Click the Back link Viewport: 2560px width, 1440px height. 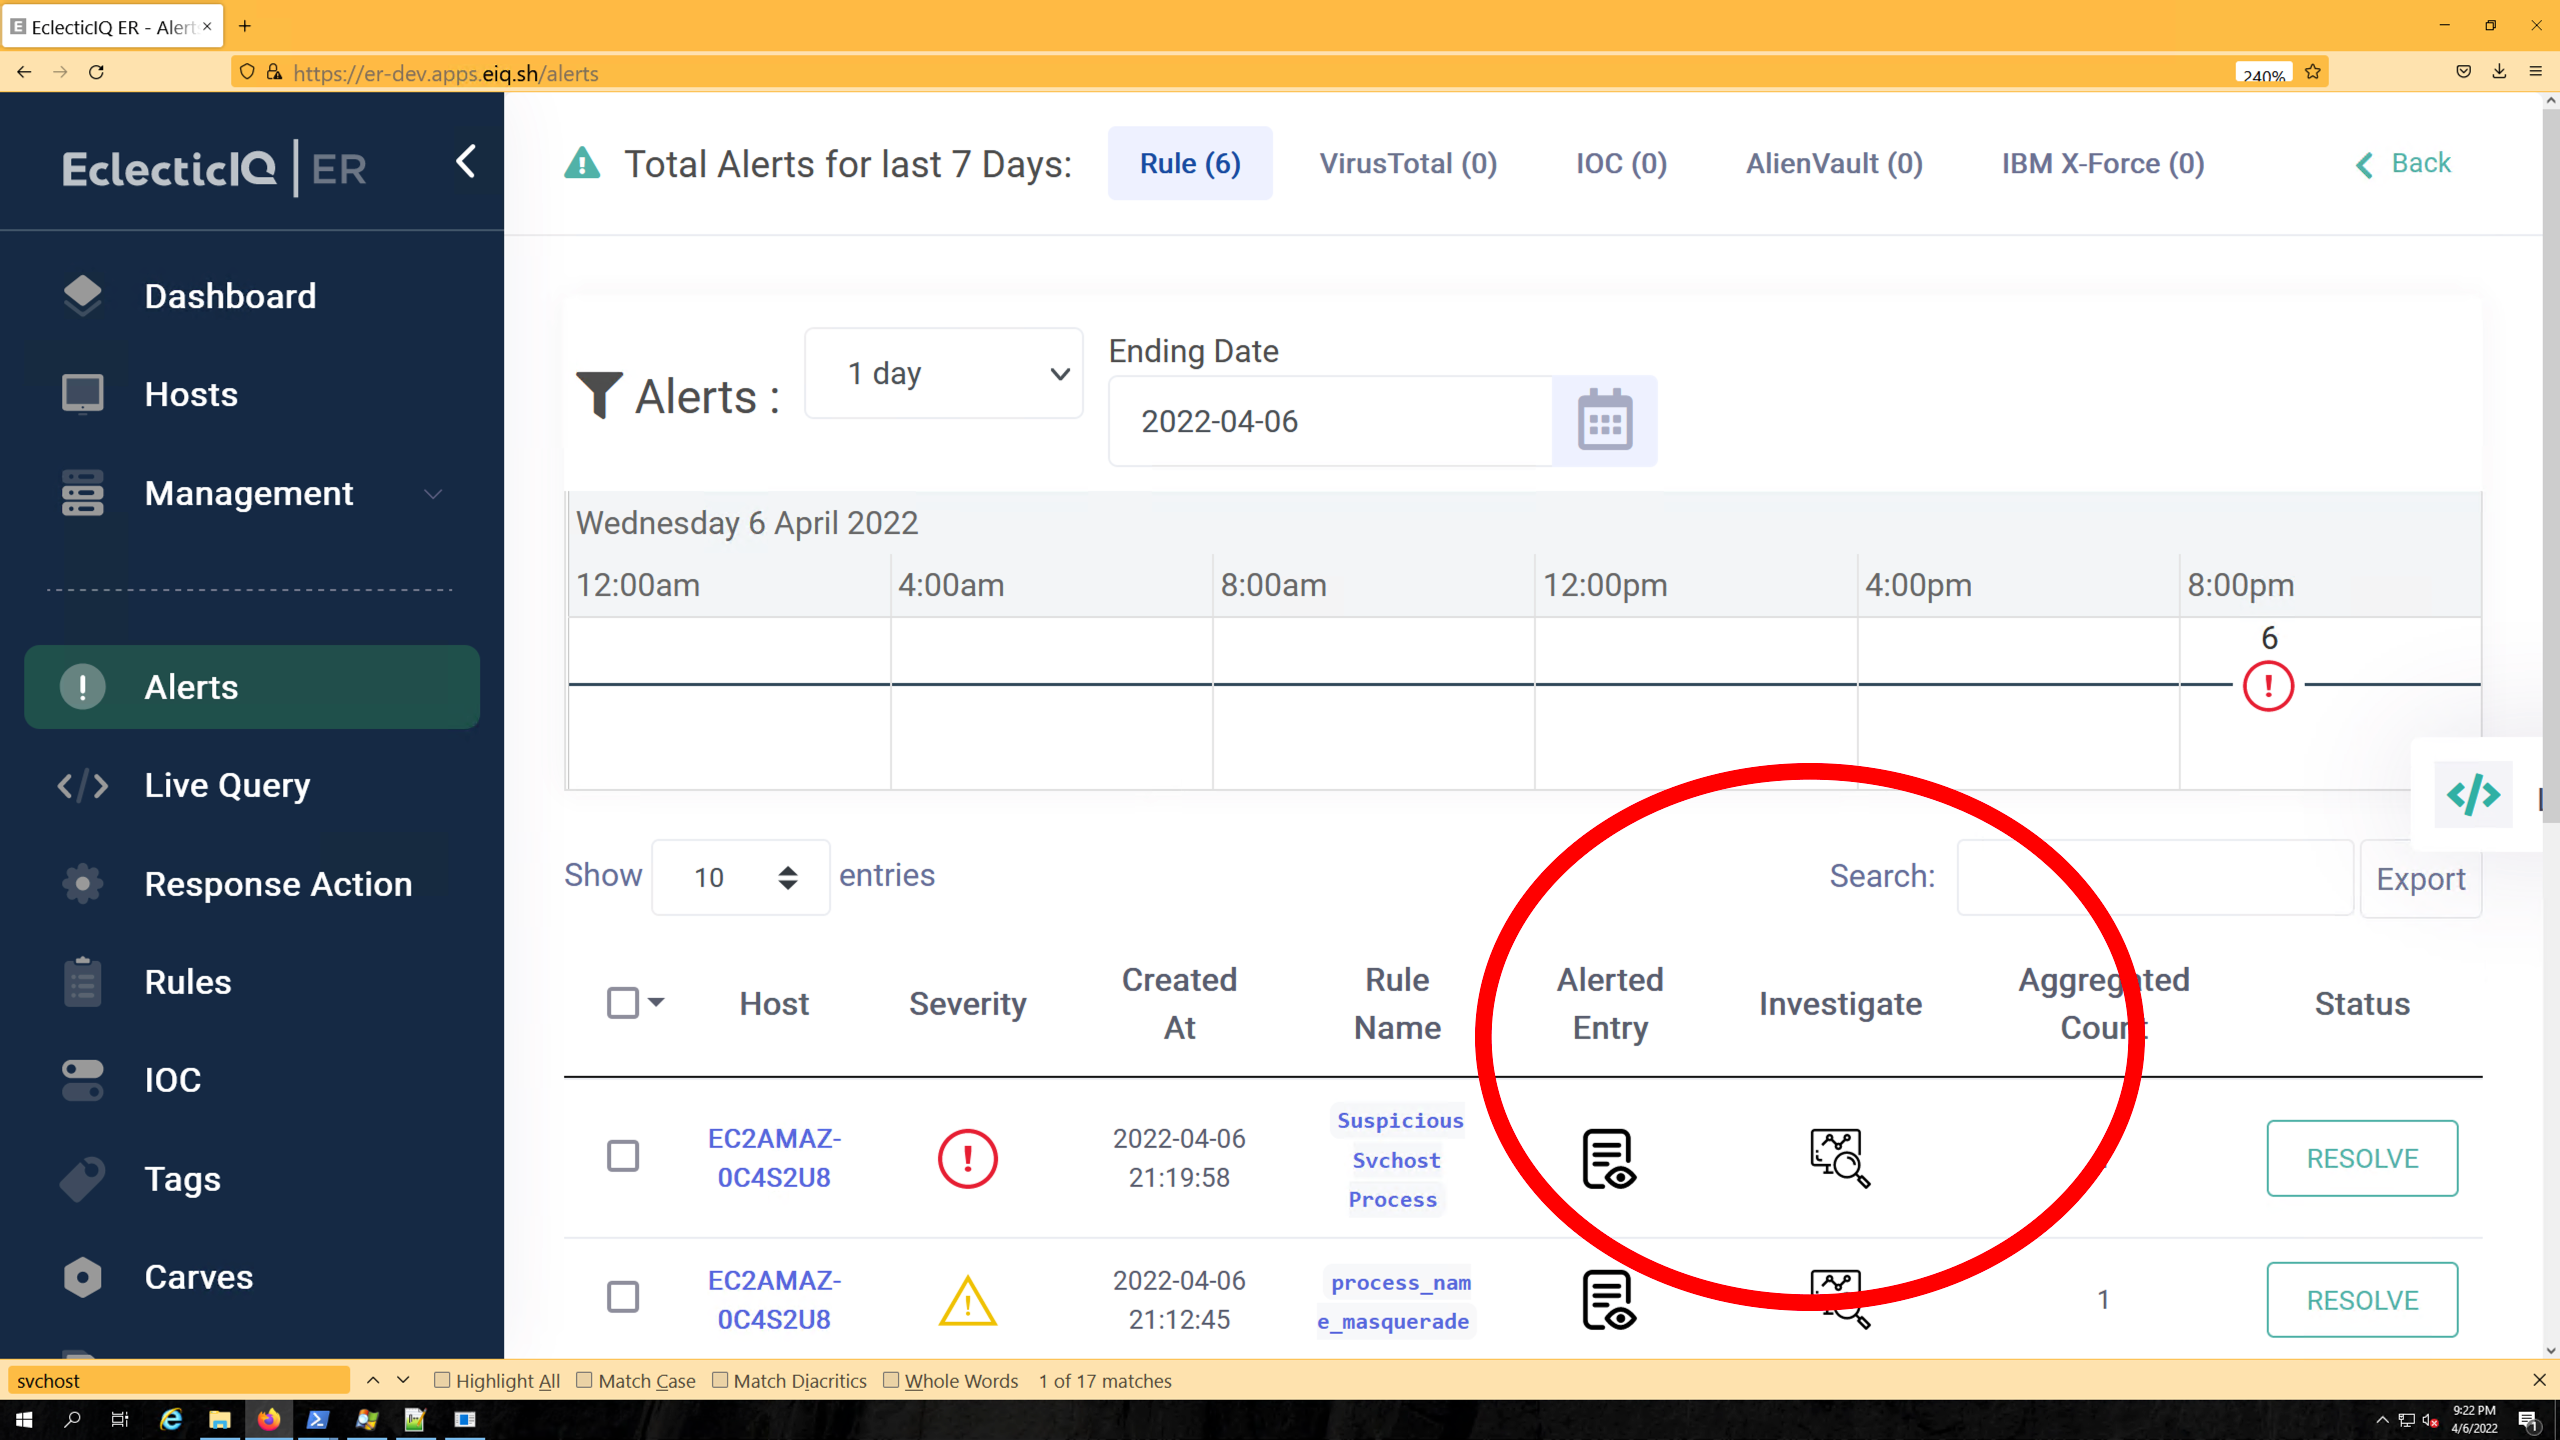pyautogui.click(x=2402, y=163)
